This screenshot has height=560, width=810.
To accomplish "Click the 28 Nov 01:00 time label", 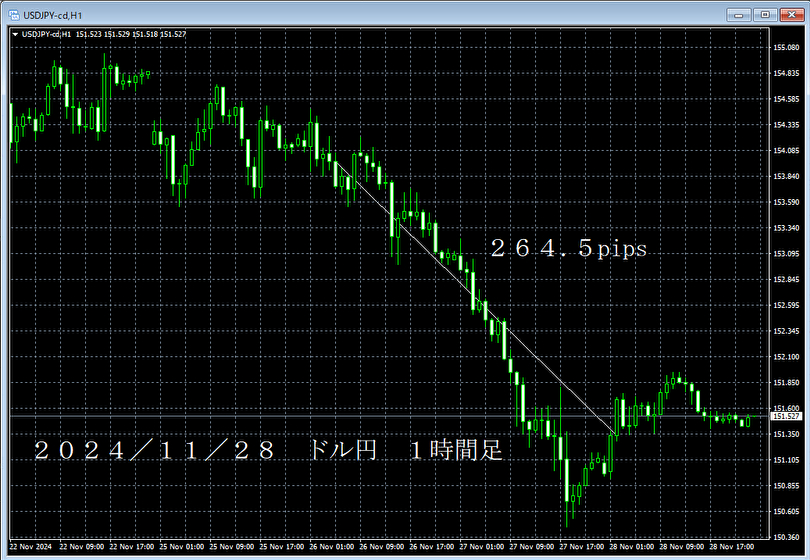I will pyautogui.click(x=632, y=547).
